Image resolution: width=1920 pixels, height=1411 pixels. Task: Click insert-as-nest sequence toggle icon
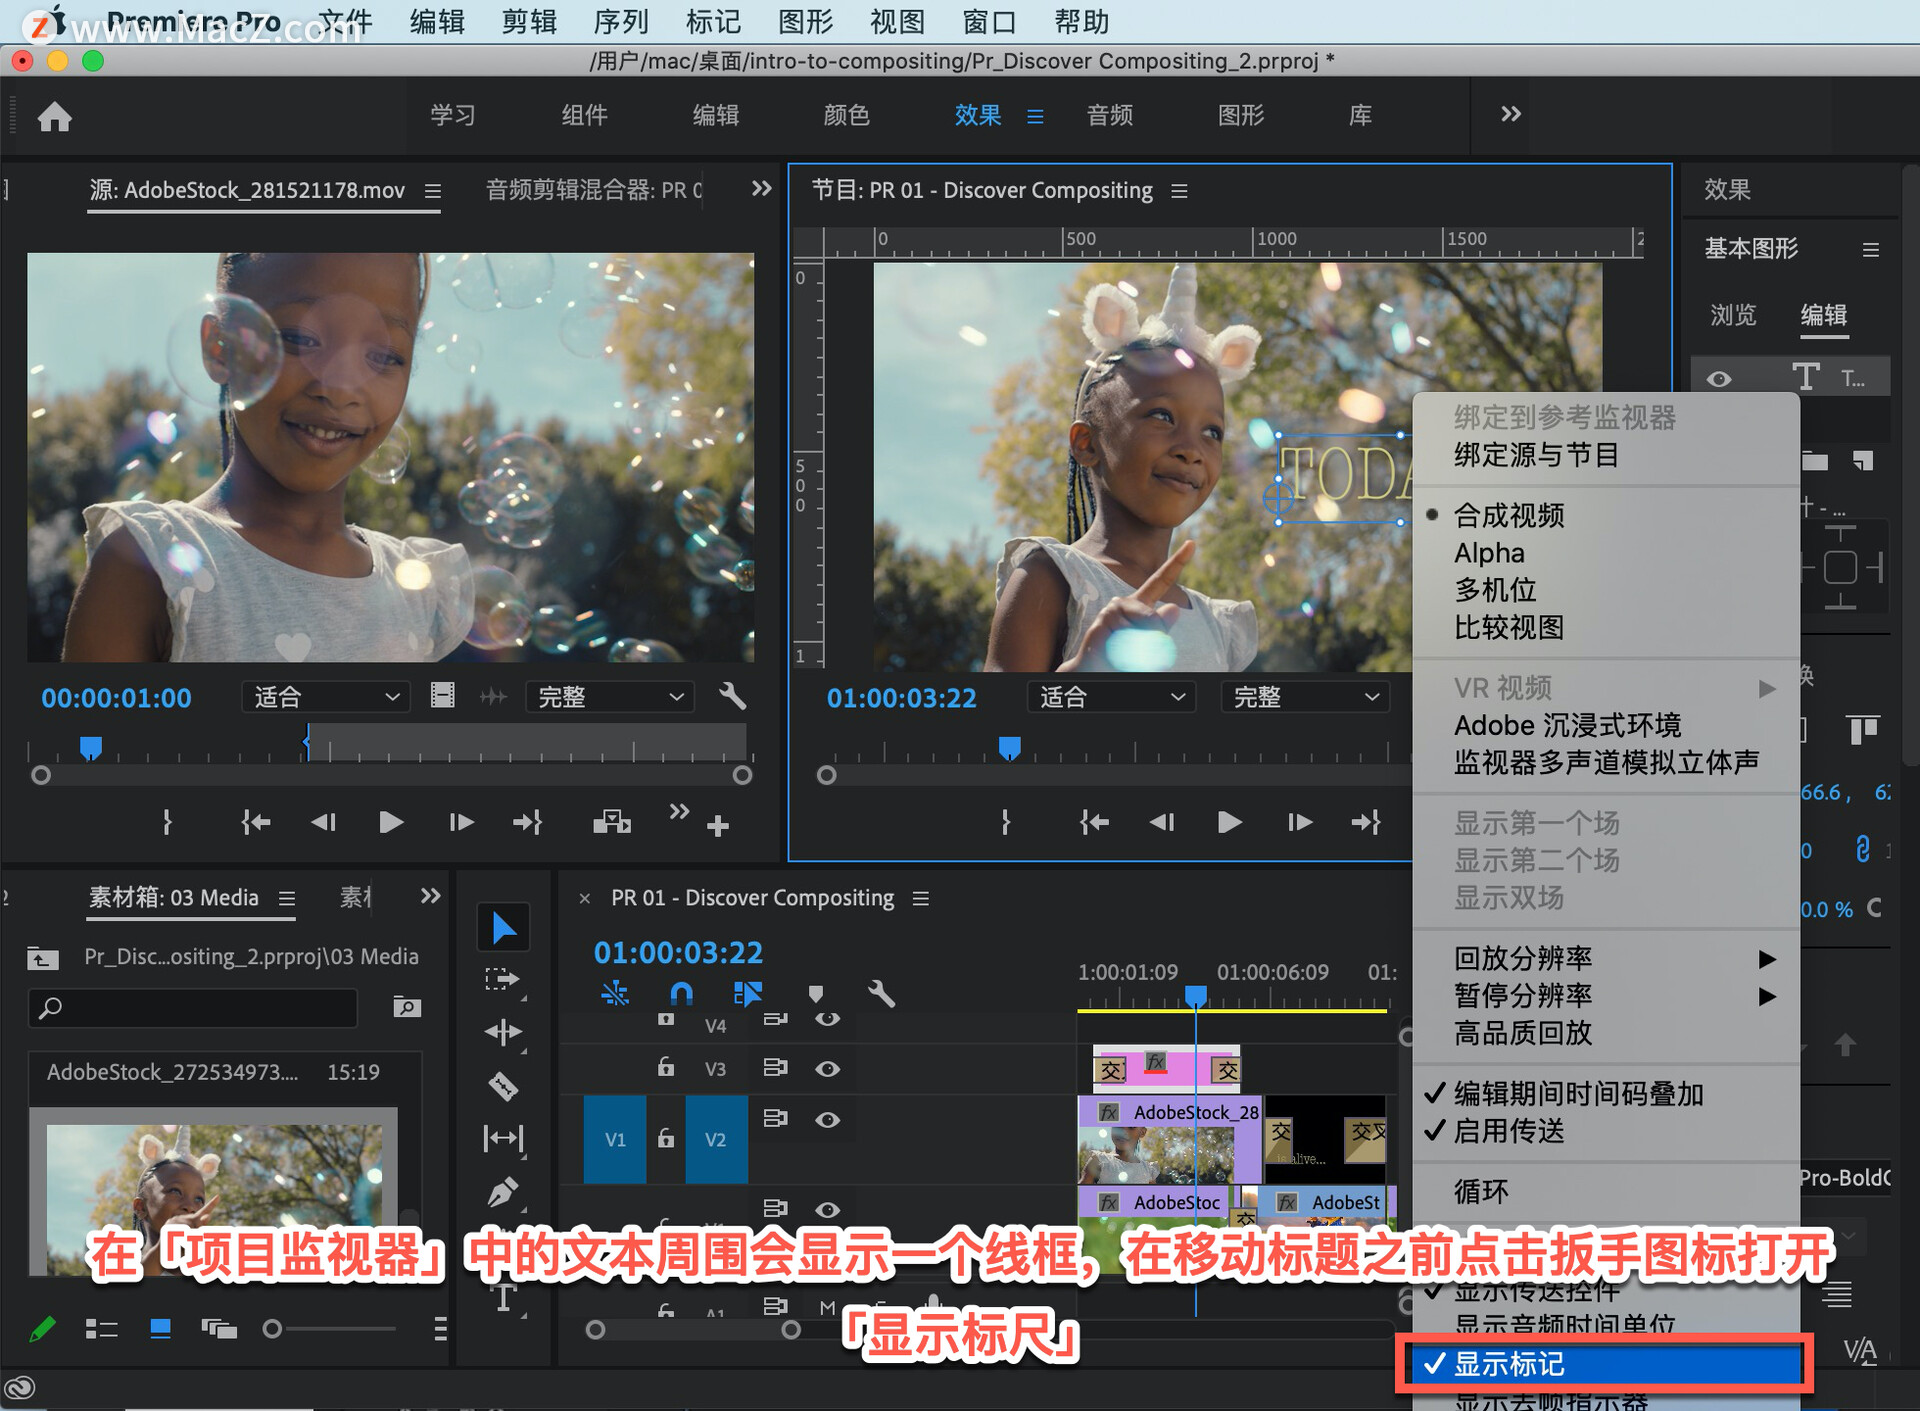tap(615, 993)
